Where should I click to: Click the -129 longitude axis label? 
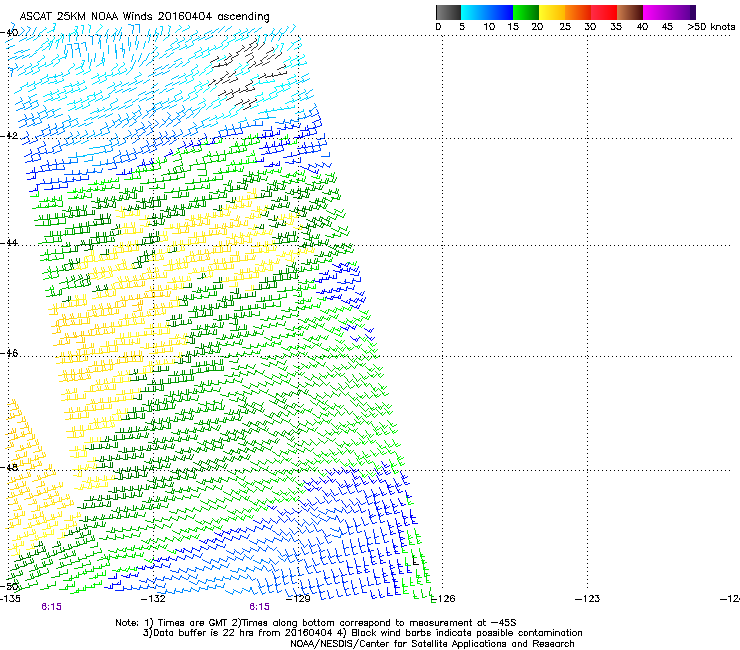298,599
